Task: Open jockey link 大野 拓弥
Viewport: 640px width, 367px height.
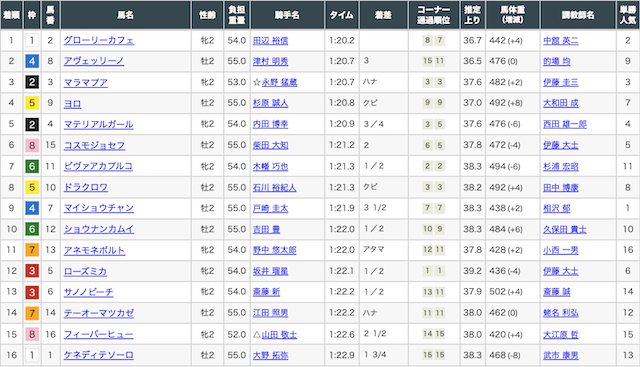Action: [x=270, y=355]
